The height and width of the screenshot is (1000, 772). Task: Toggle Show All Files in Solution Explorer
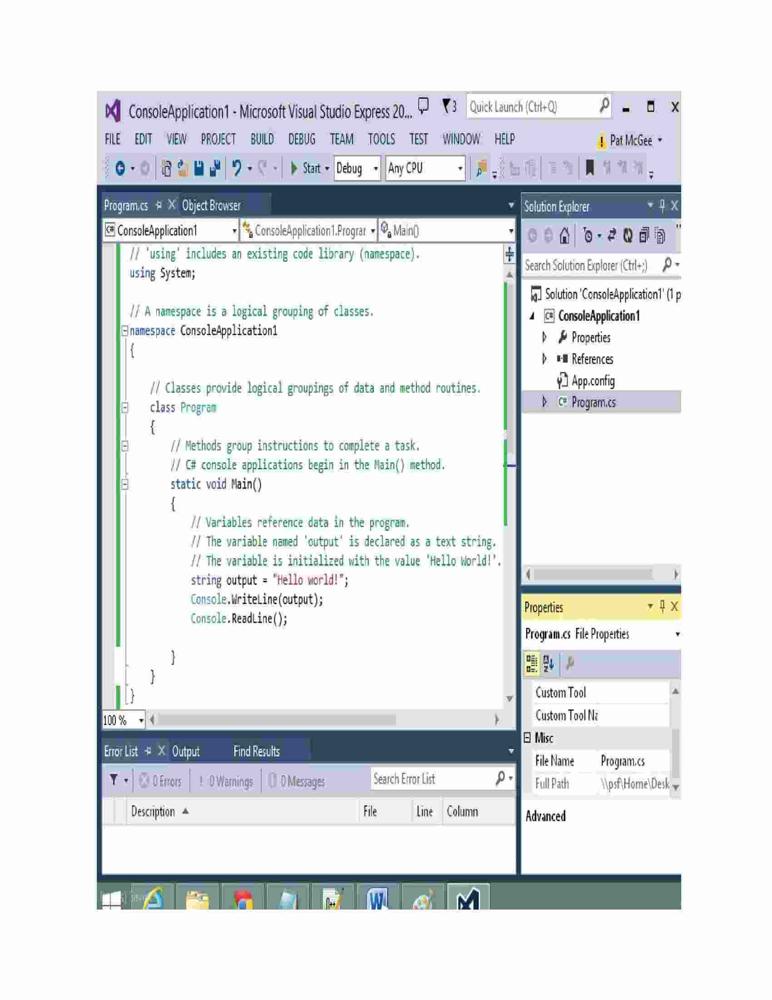tap(660, 236)
